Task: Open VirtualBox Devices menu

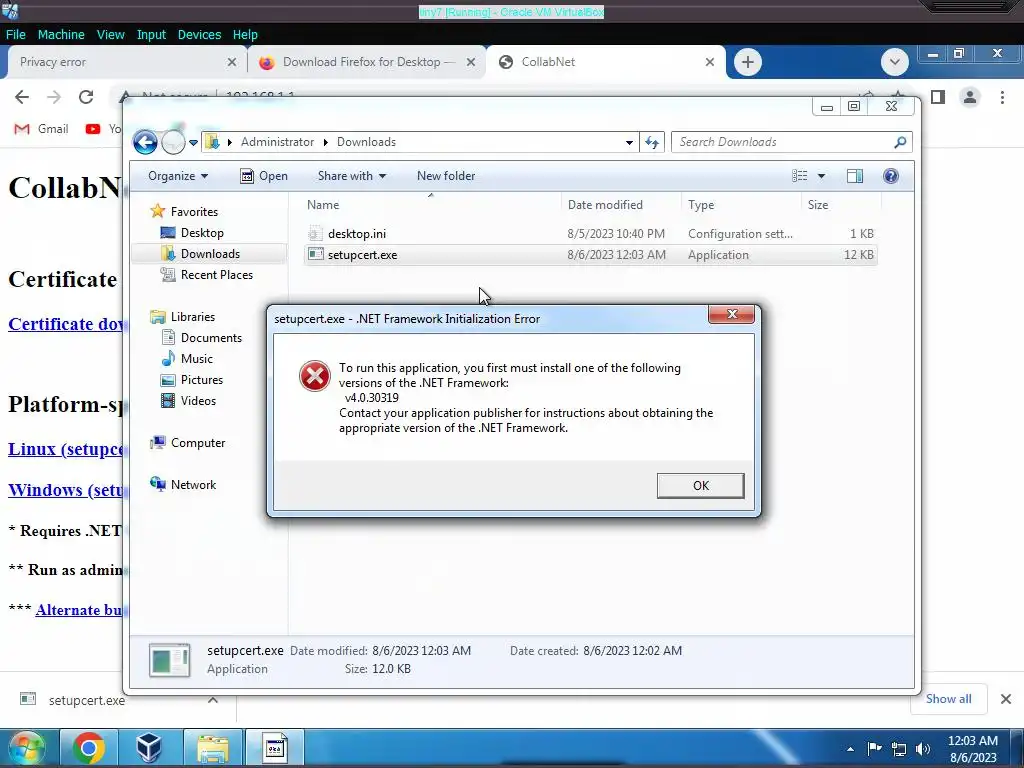Action: point(199,35)
